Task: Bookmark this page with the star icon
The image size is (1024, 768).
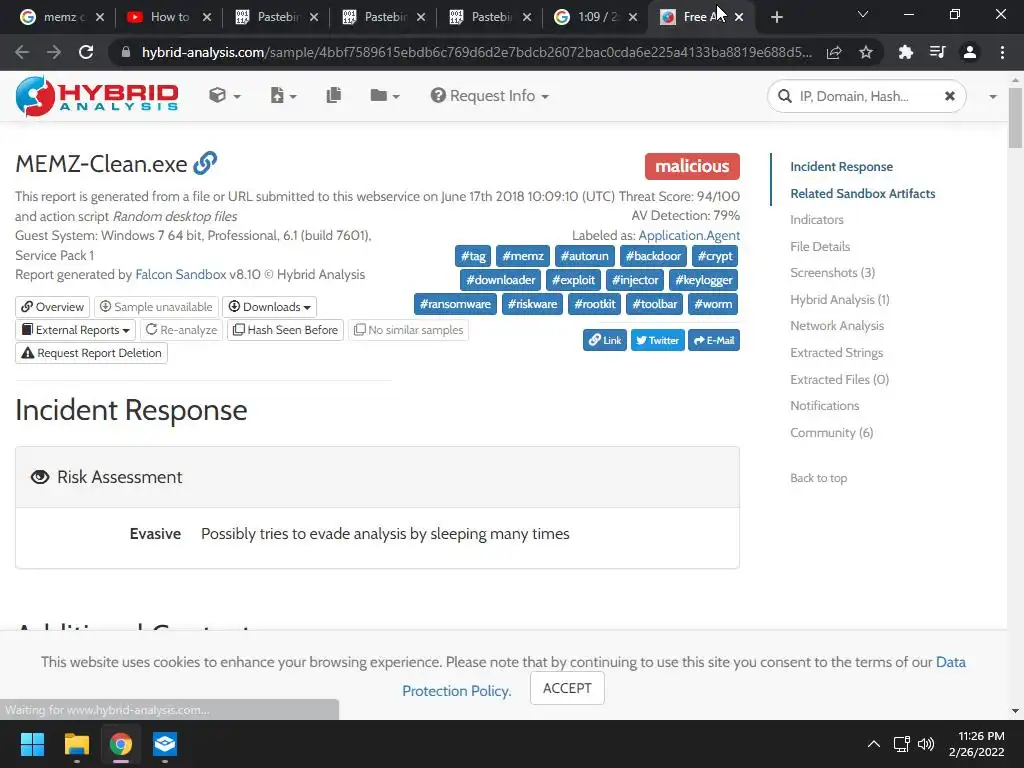Action: [866, 52]
